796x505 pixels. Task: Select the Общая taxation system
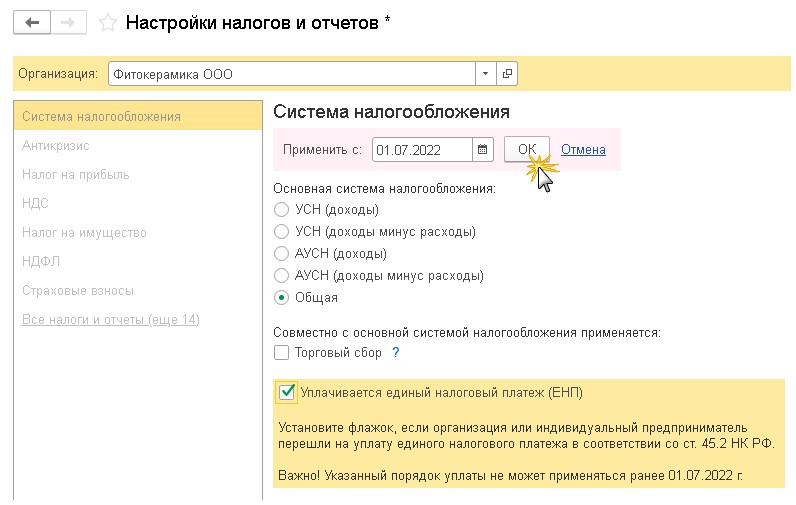[x=281, y=297]
